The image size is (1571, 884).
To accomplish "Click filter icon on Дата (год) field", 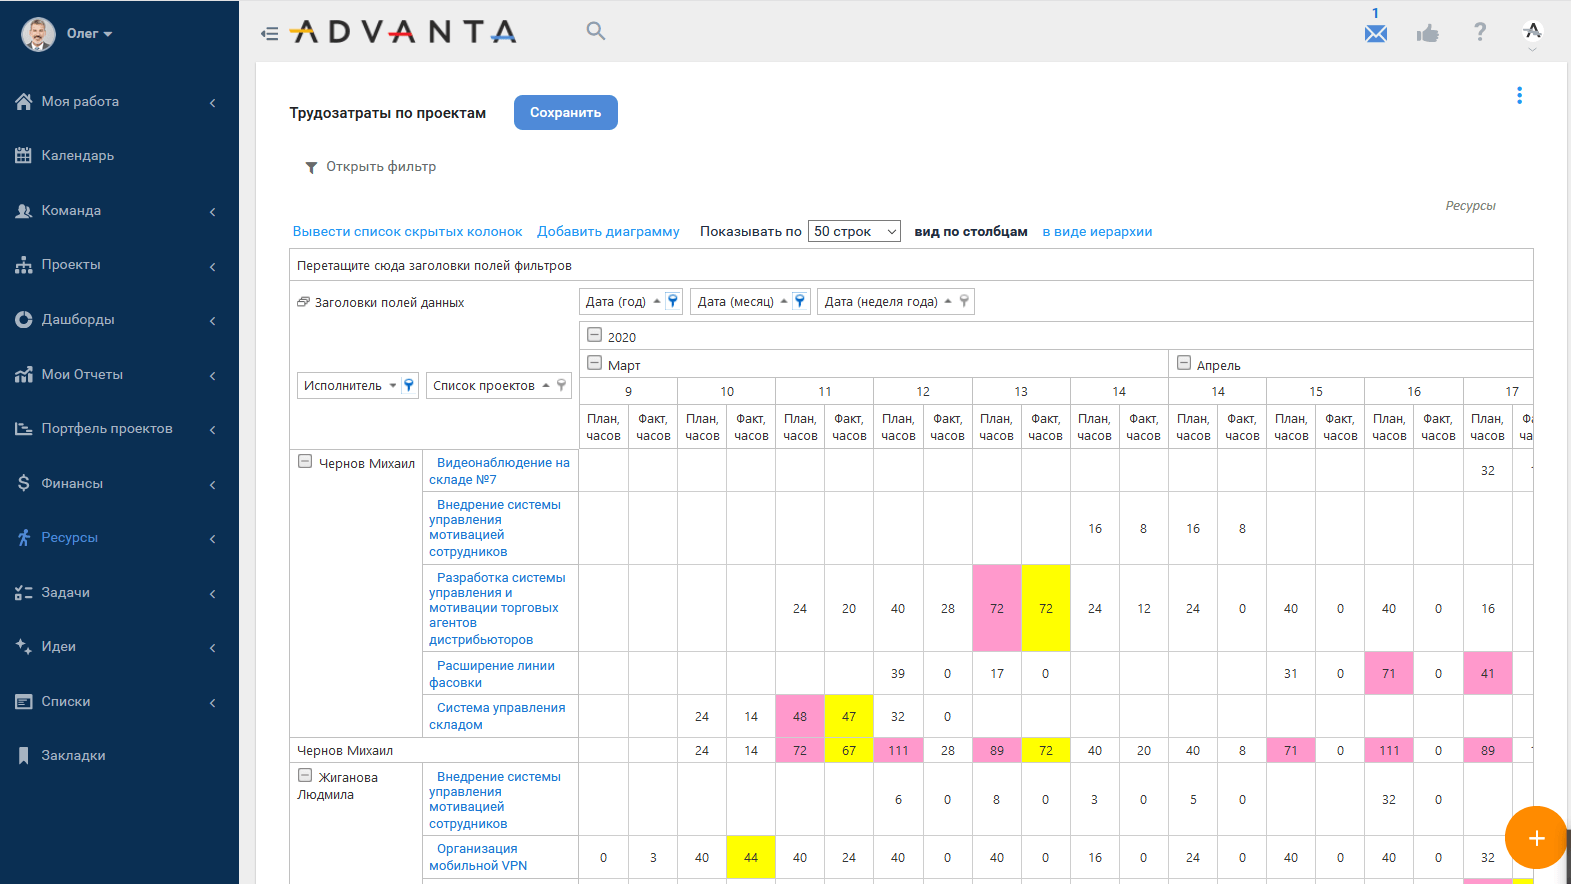I will pyautogui.click(x=673, y=301).
